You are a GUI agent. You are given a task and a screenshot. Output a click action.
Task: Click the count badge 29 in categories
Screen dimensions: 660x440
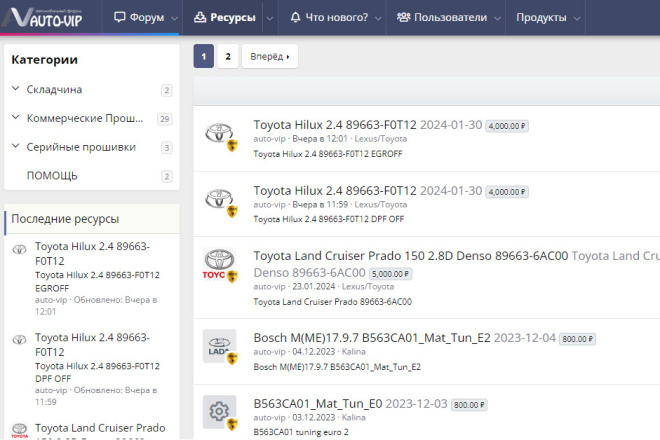click(165, 119)
